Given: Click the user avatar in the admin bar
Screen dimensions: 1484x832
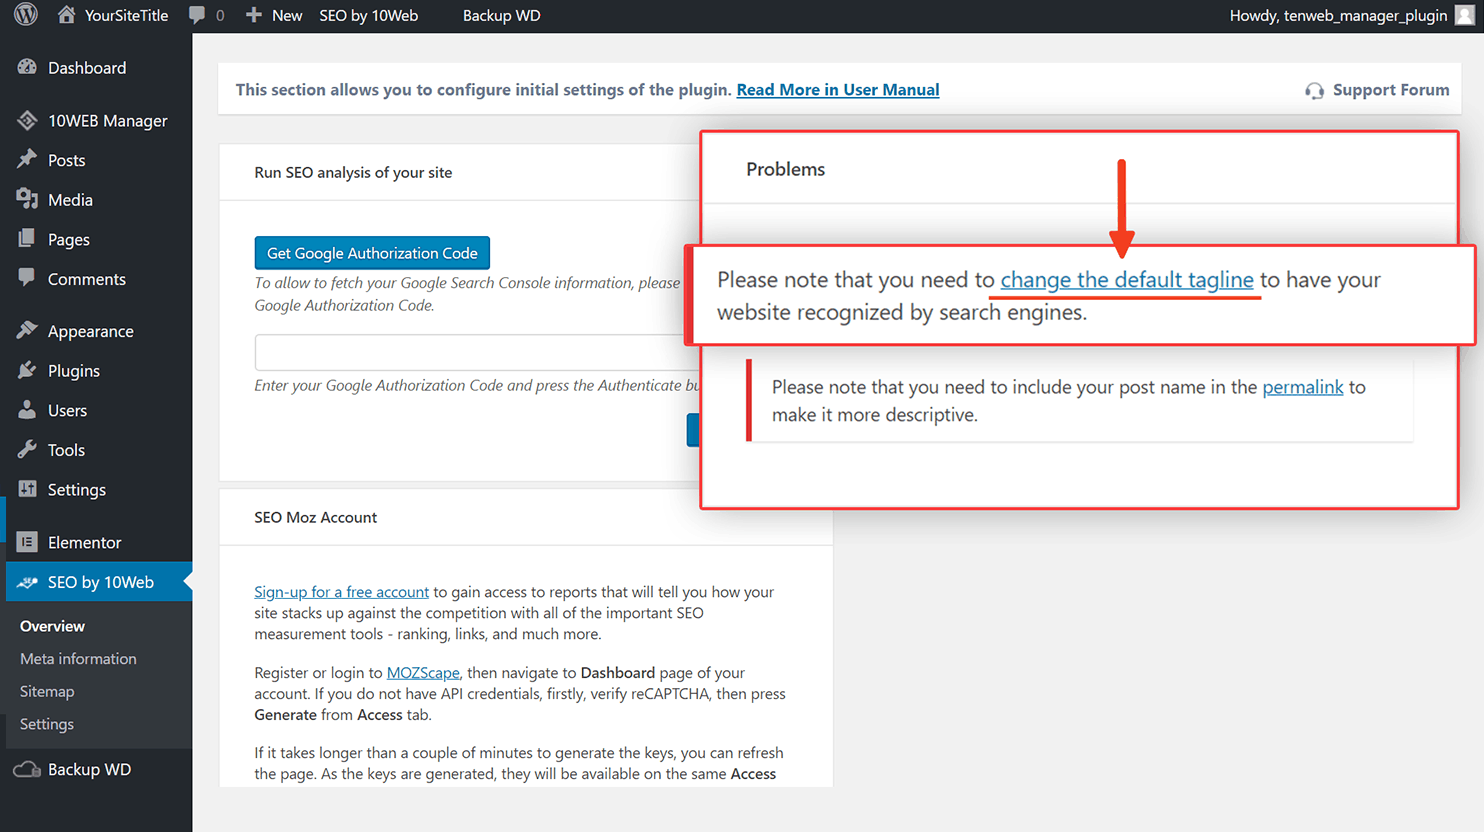Looking at the screenshot, I should 1464,15.
